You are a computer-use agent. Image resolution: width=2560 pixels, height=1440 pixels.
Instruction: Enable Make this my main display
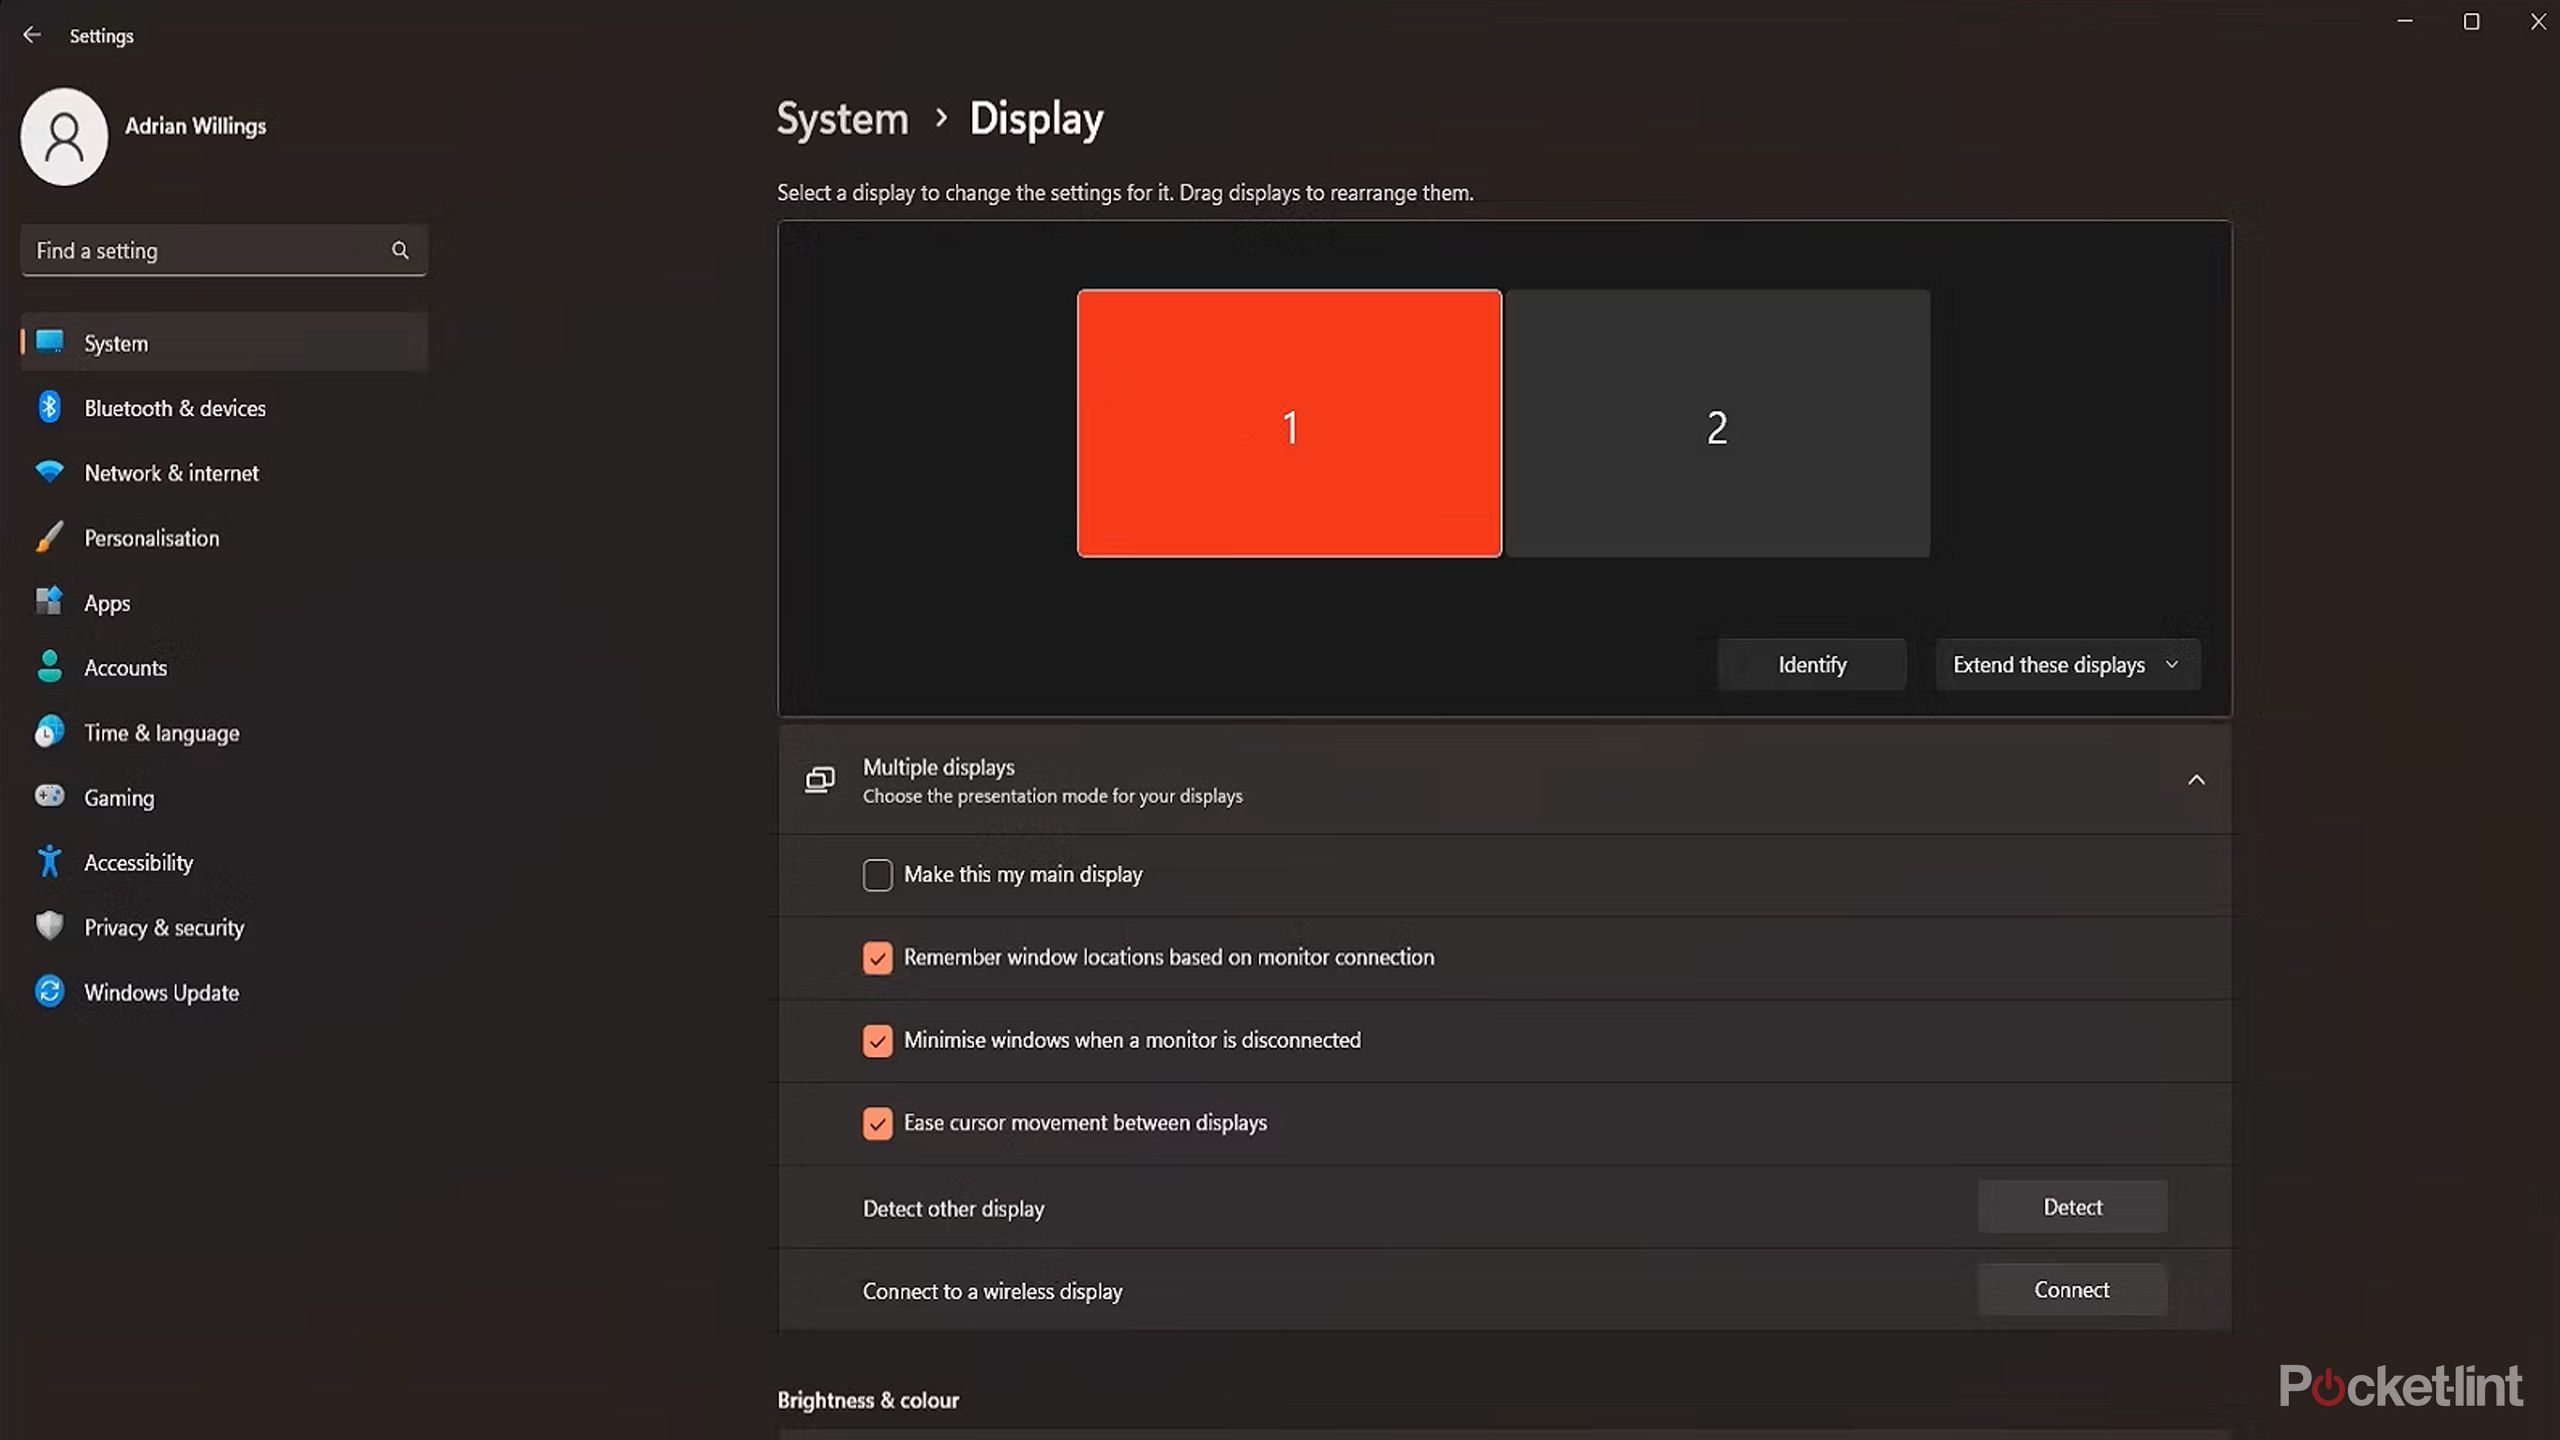click(877, 874)
